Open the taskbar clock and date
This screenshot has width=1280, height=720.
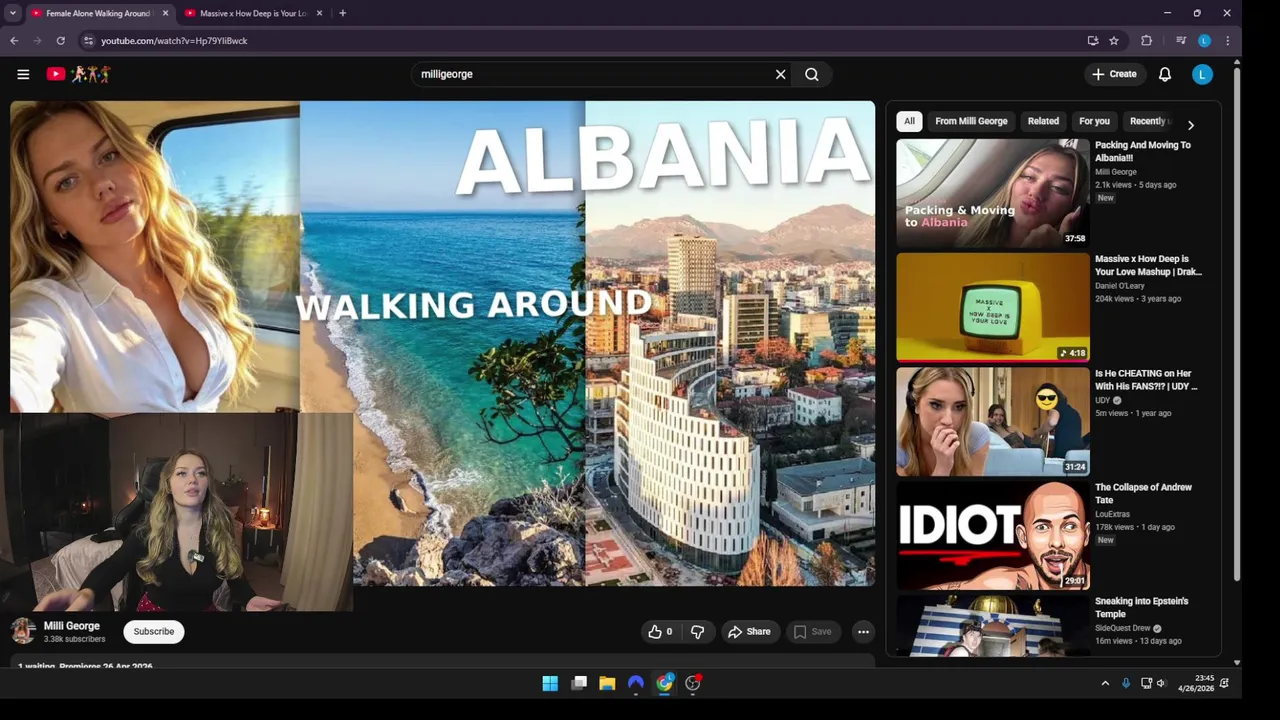(x=1196, y=683)
